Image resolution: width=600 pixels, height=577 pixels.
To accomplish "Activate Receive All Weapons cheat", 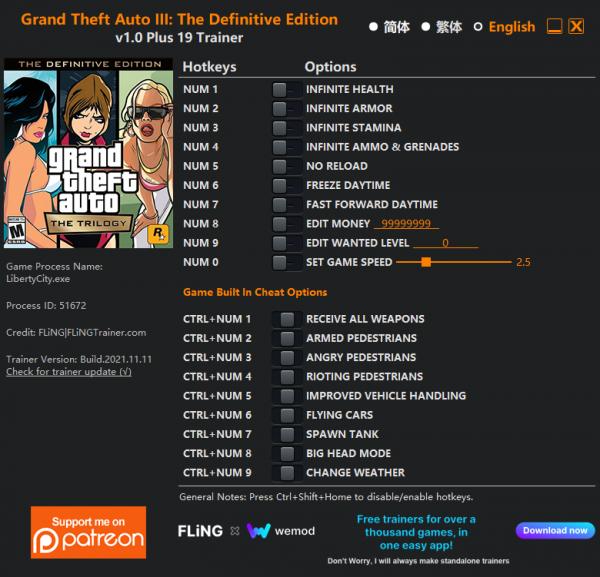I will pyautogui.click(x=287, y=319).
